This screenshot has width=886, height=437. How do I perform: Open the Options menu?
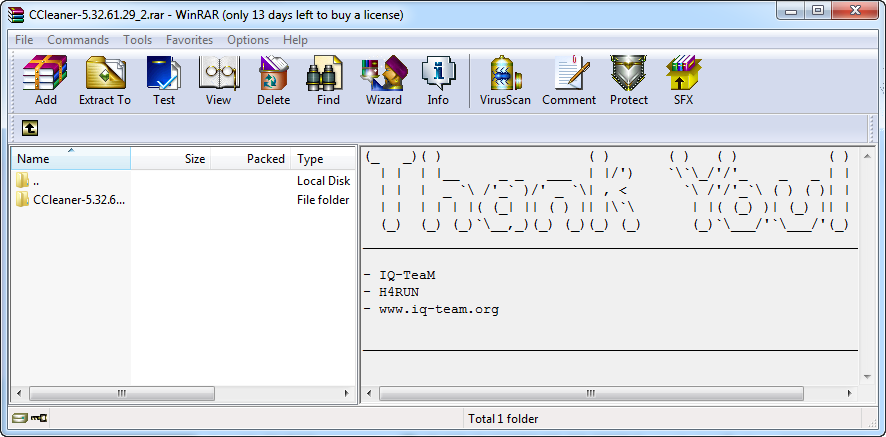248,40
